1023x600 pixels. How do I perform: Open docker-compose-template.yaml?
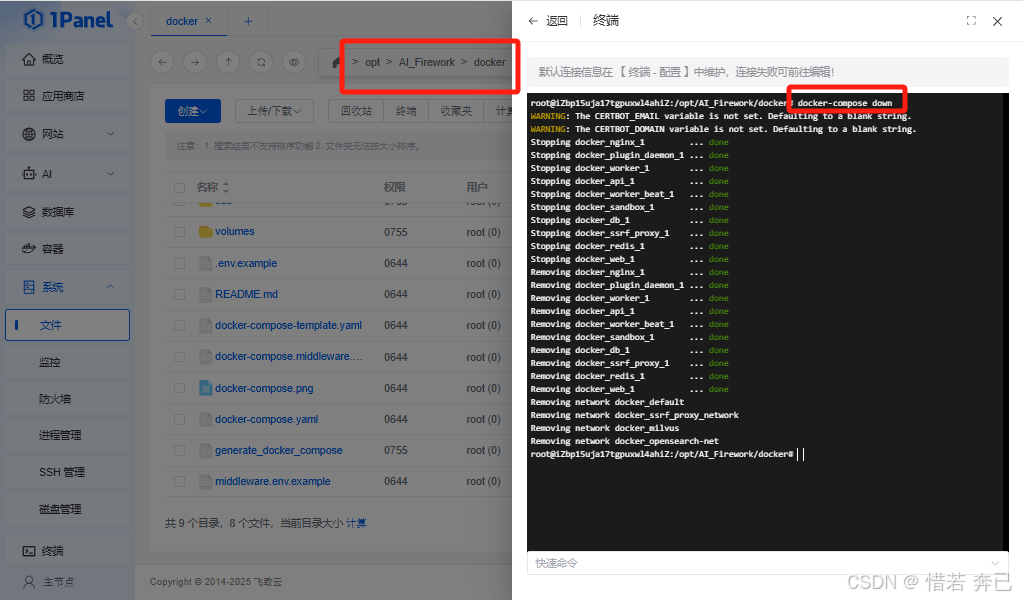click(288, 325)
